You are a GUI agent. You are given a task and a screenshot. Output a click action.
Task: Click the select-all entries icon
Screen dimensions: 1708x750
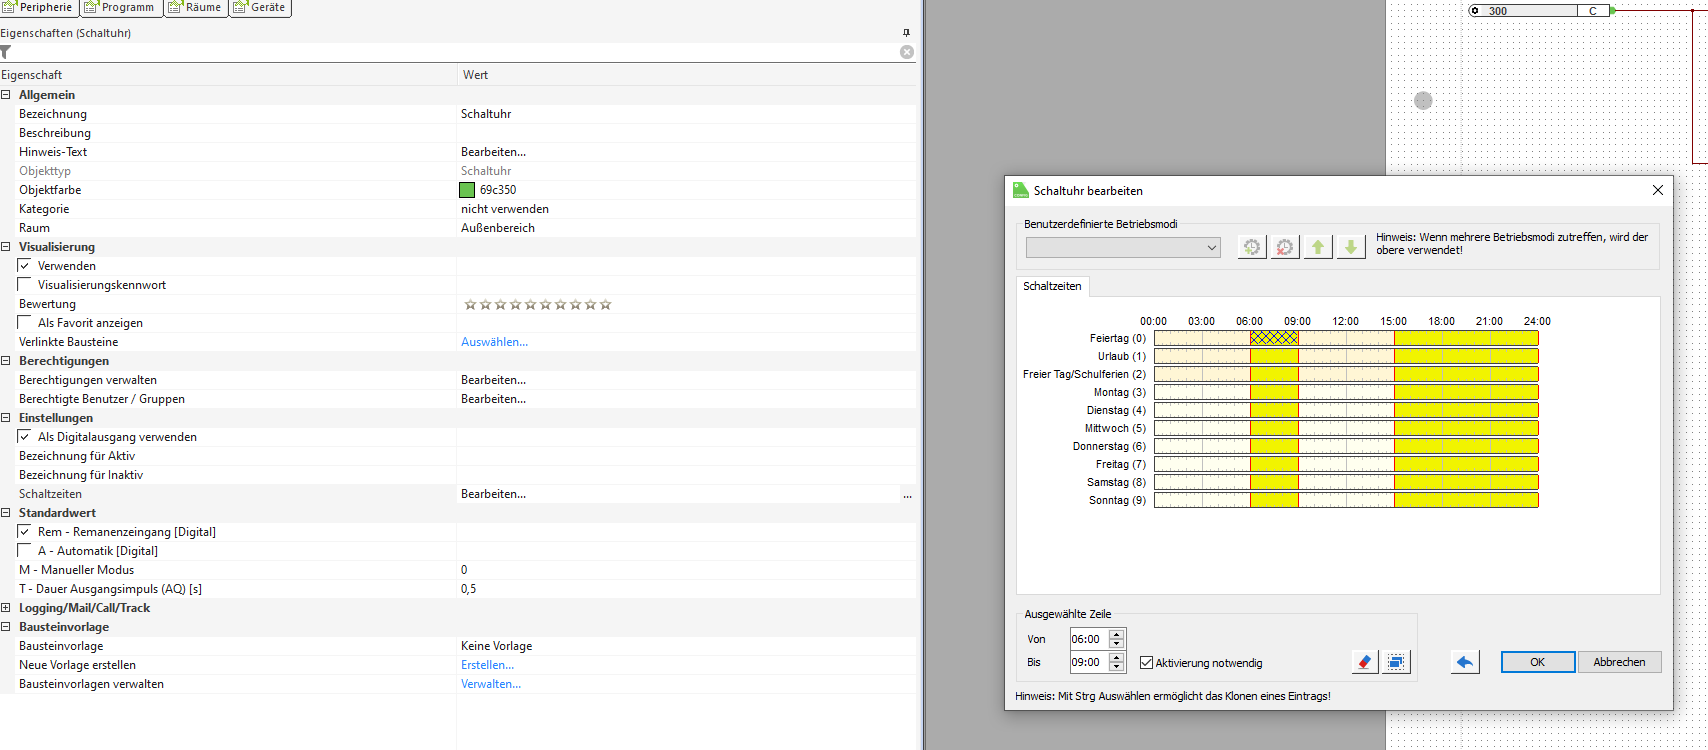[x=1396, y=662]
